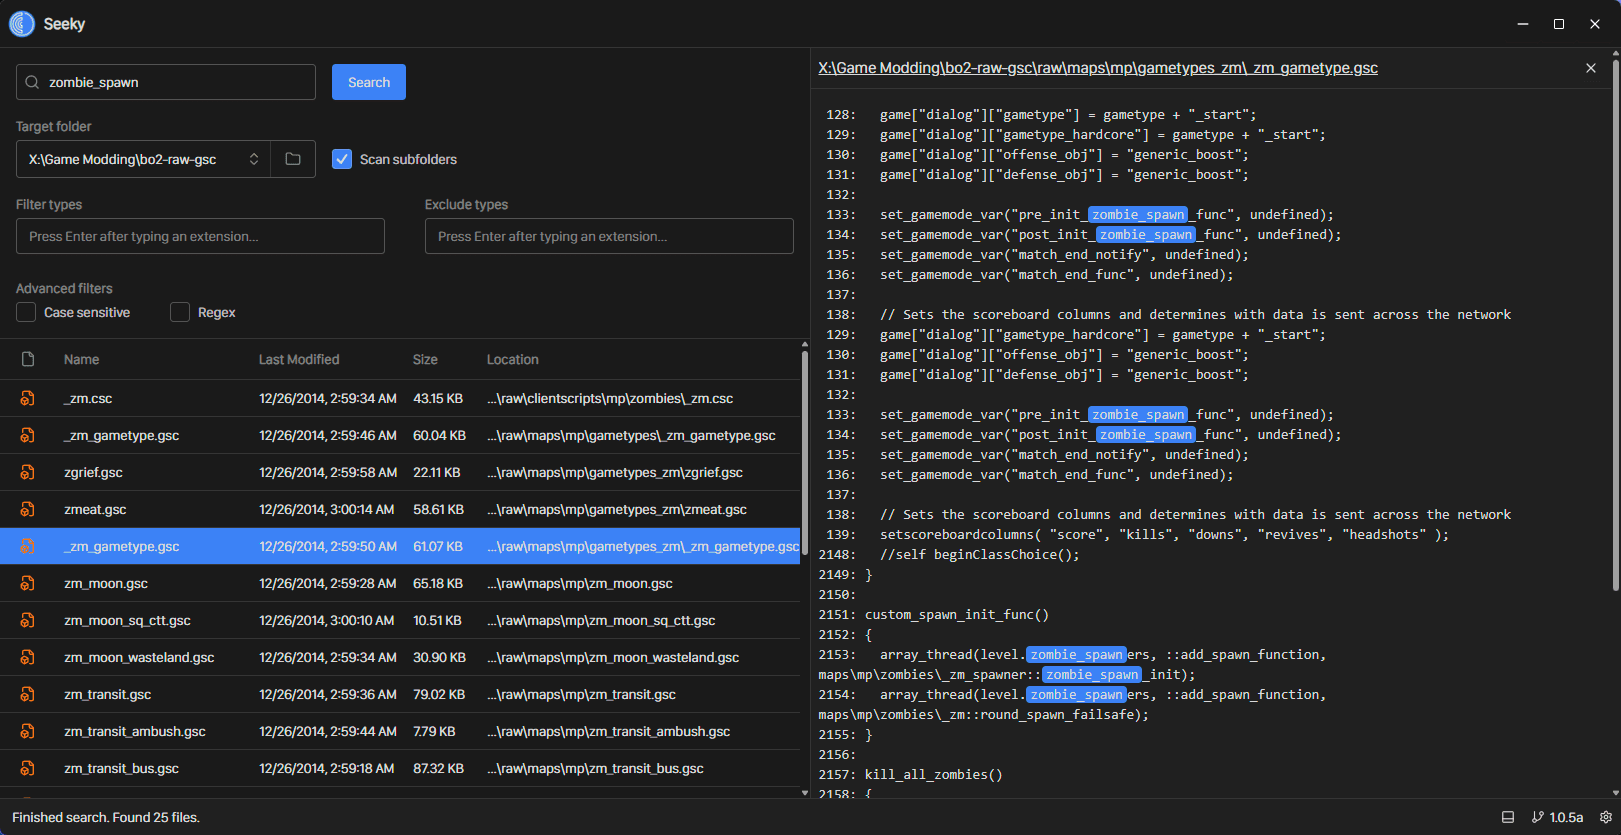Uncheck the Scan subfolders checkbox
The height and width of the screenshot is (835, 1621).
(342, 159)
